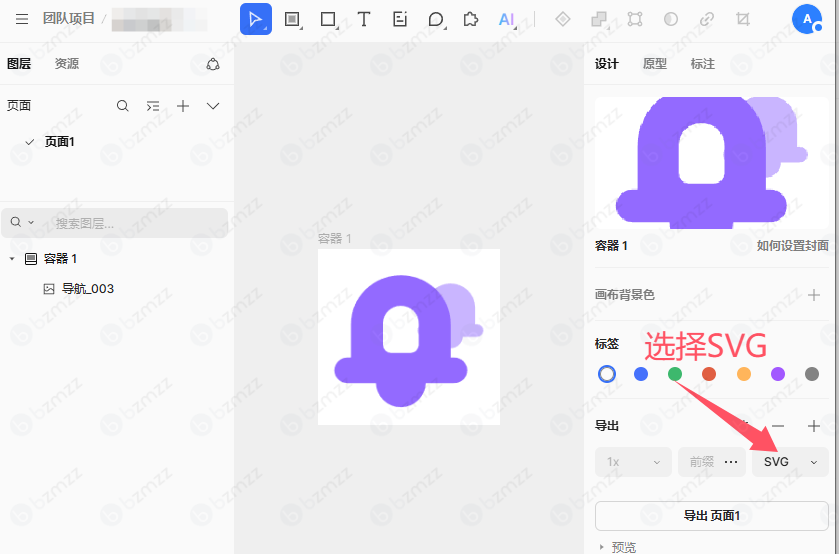Click the 容器 1 canvas frame label
Image resolution: width=839 pixels, height=554 pixels.
point(335,239)
